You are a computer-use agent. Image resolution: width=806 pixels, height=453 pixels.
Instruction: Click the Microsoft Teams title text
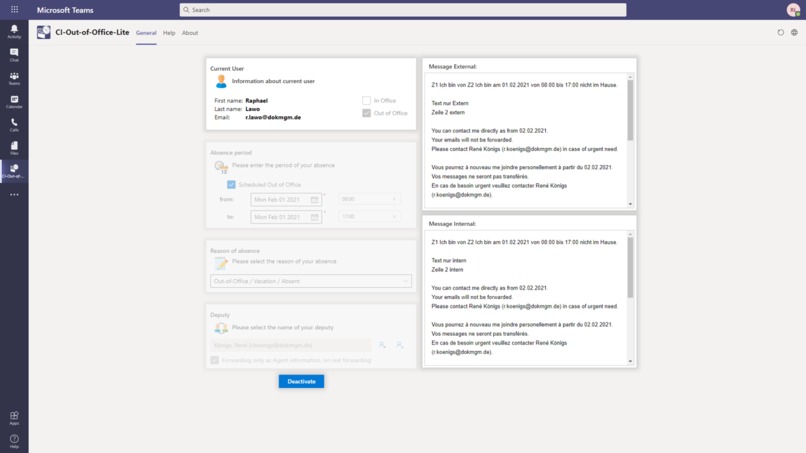pyautogui.click(x=65, y=10)
